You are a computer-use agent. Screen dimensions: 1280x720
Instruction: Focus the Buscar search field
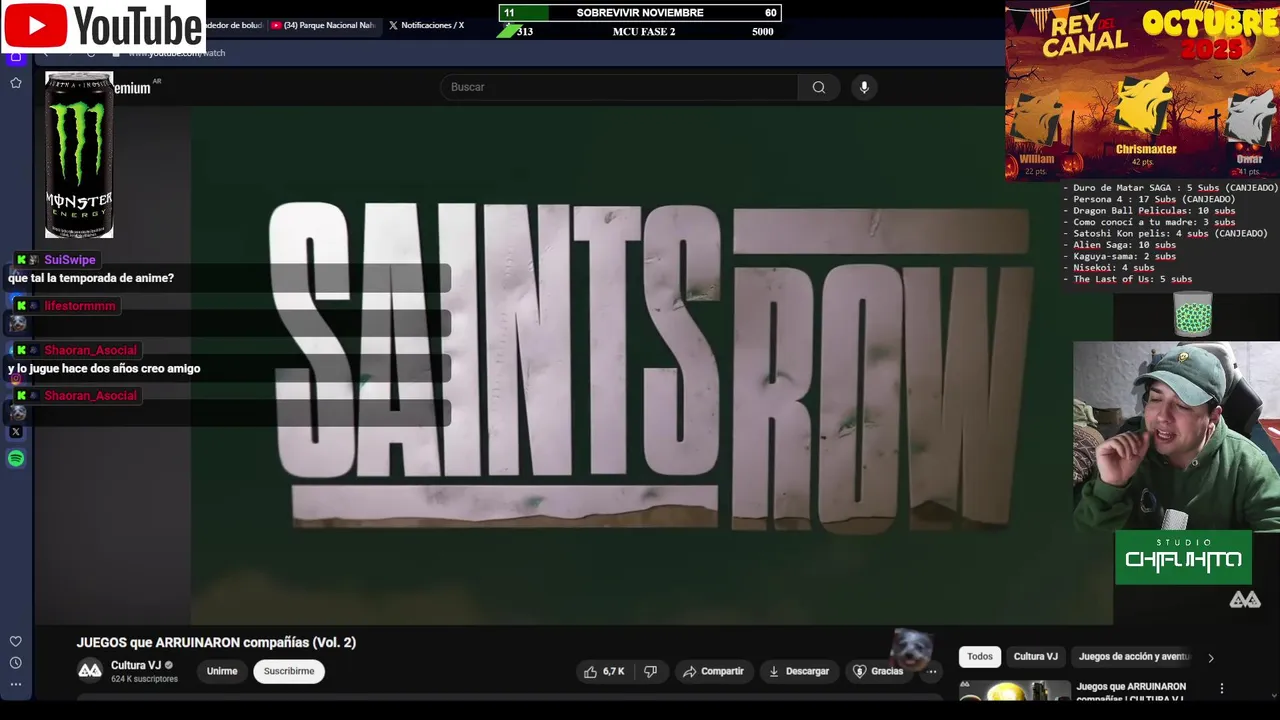click(x=620, y=87)
